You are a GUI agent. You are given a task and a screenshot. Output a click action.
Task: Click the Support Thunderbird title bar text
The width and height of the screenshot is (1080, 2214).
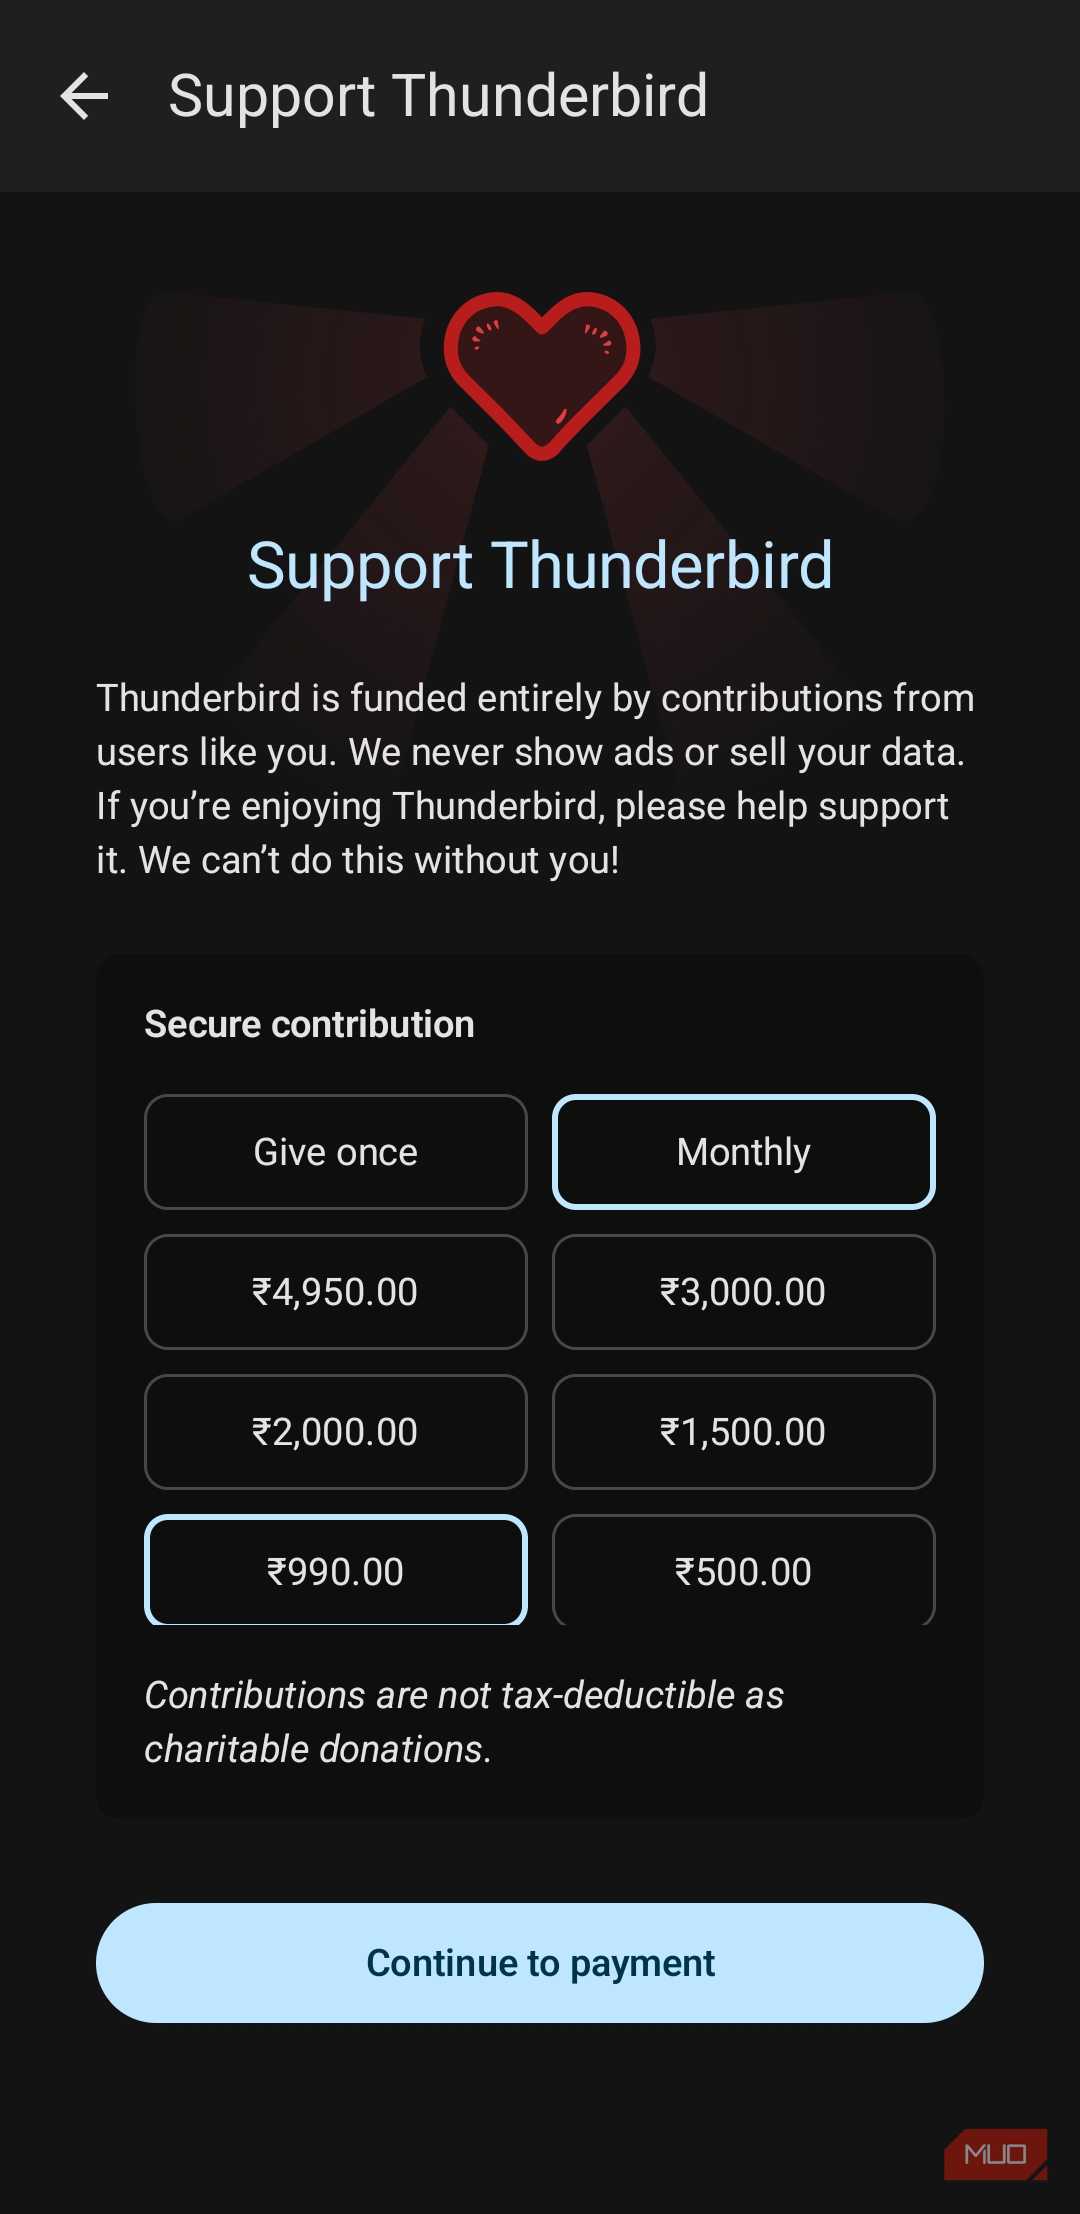click(x=438, y=96)
